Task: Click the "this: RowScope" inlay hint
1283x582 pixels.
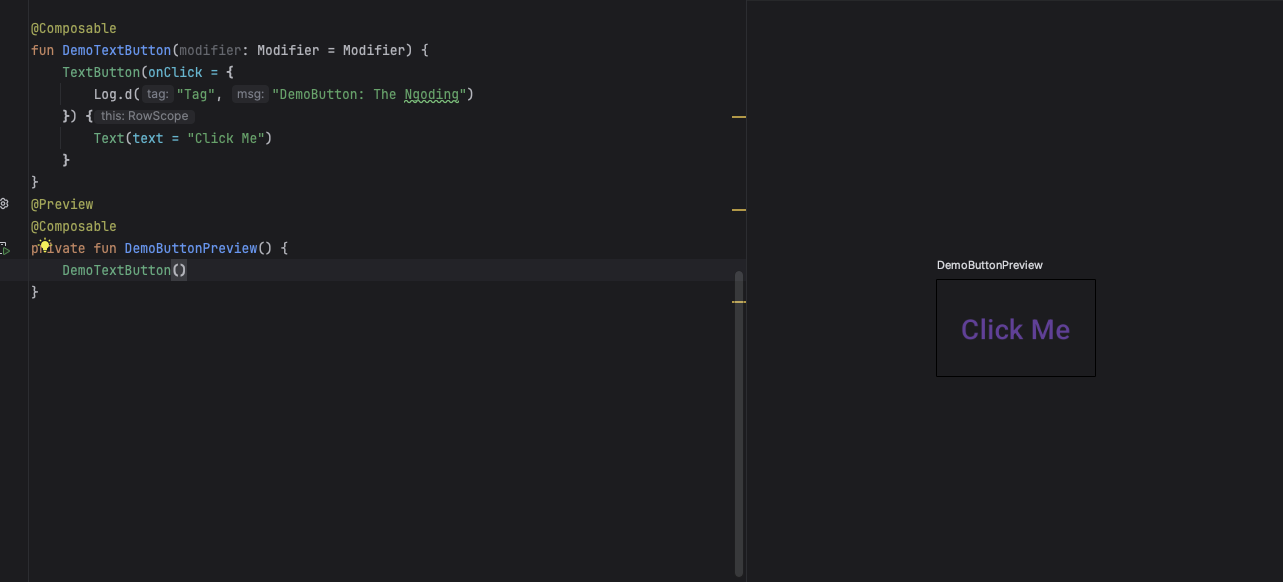Action: (x=144, y=116)
